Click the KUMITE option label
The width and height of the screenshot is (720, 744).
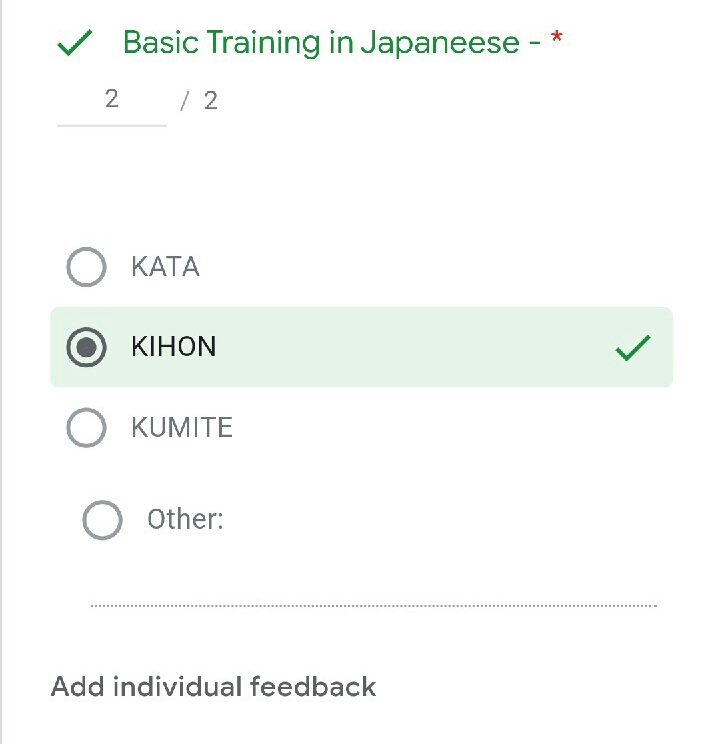(x=181, y=428)
